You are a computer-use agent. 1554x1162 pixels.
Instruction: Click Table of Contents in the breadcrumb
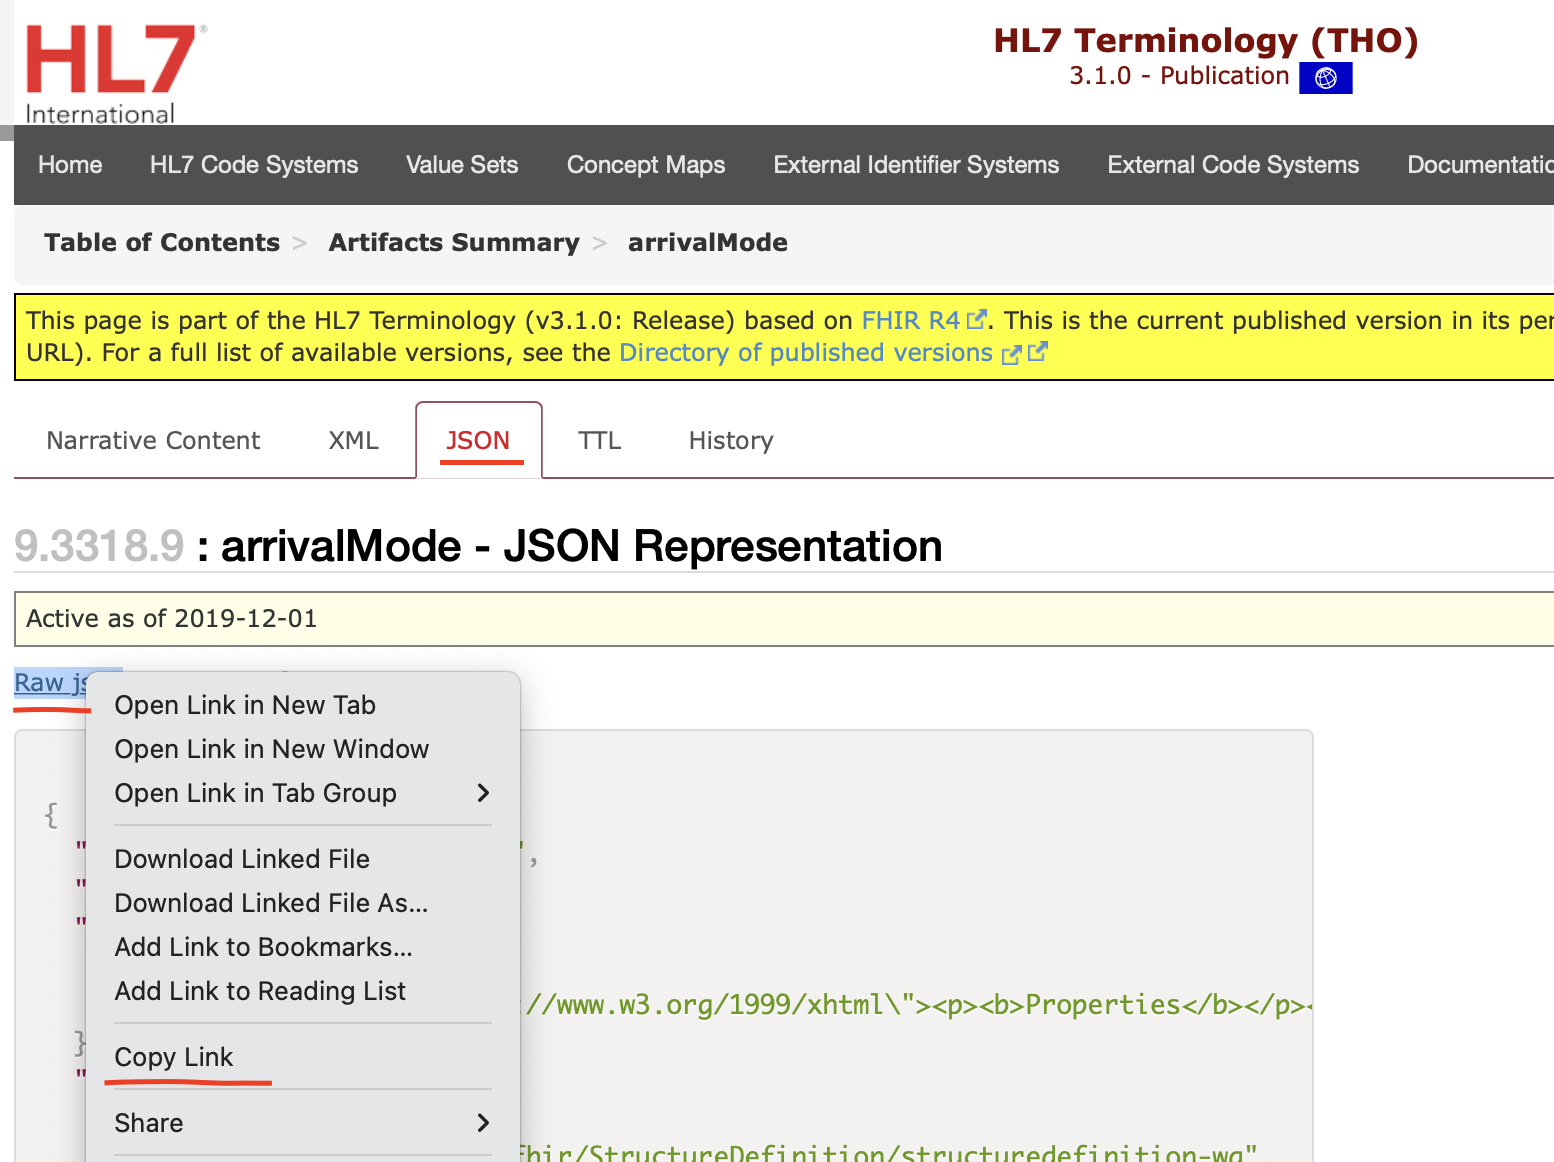[162, 243]
